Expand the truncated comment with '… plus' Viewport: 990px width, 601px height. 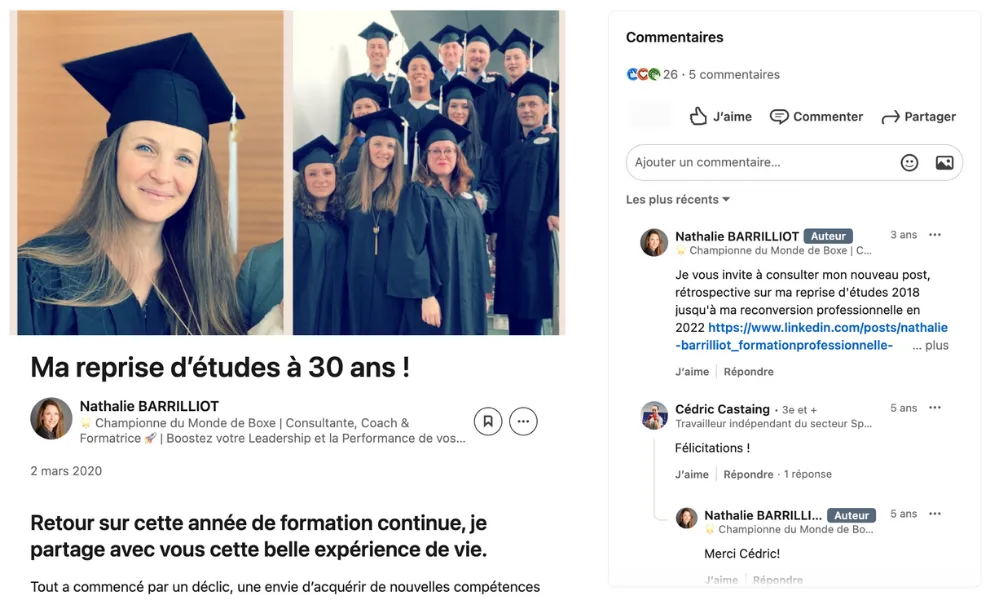[x=930, y=346]
